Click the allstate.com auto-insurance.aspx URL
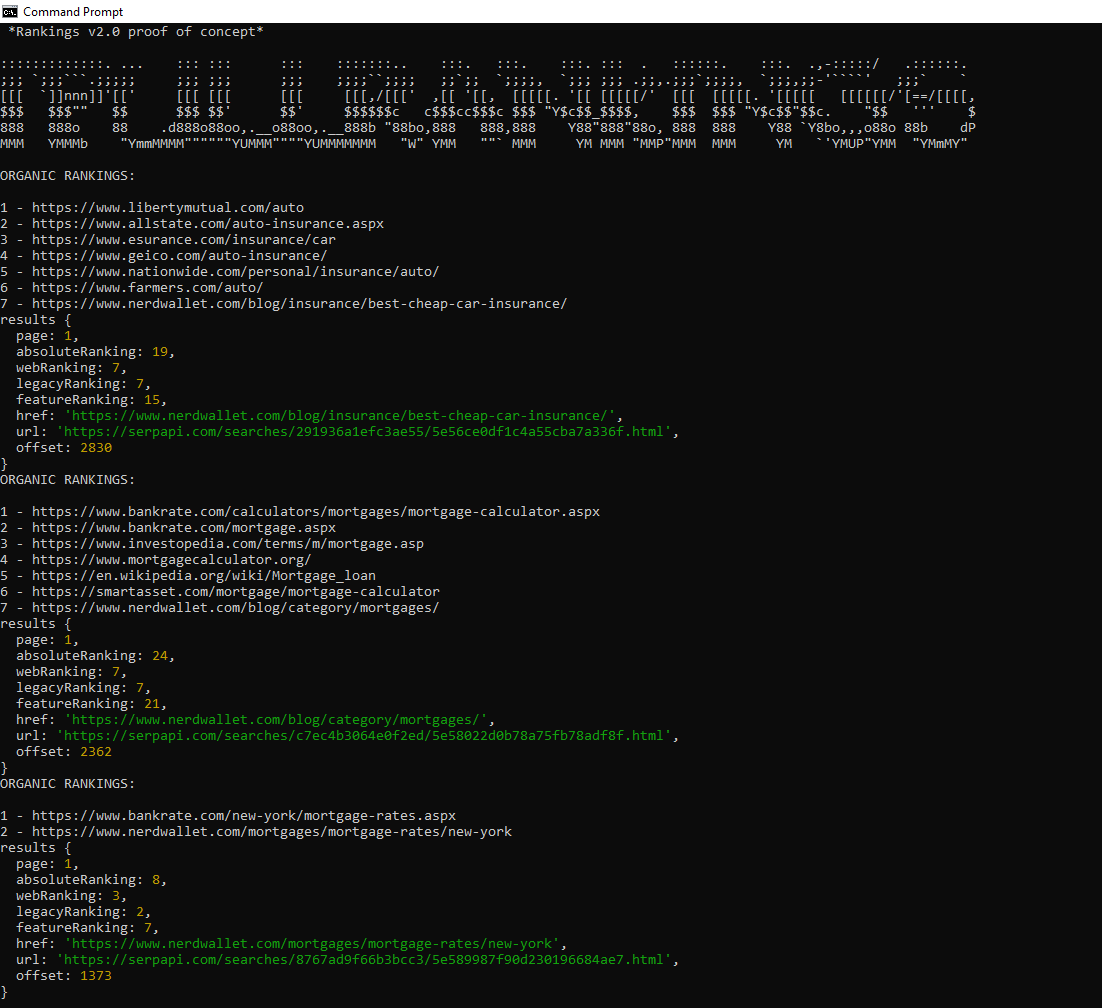This screenshot has height=1008, width=1102. tap(207, 224)
